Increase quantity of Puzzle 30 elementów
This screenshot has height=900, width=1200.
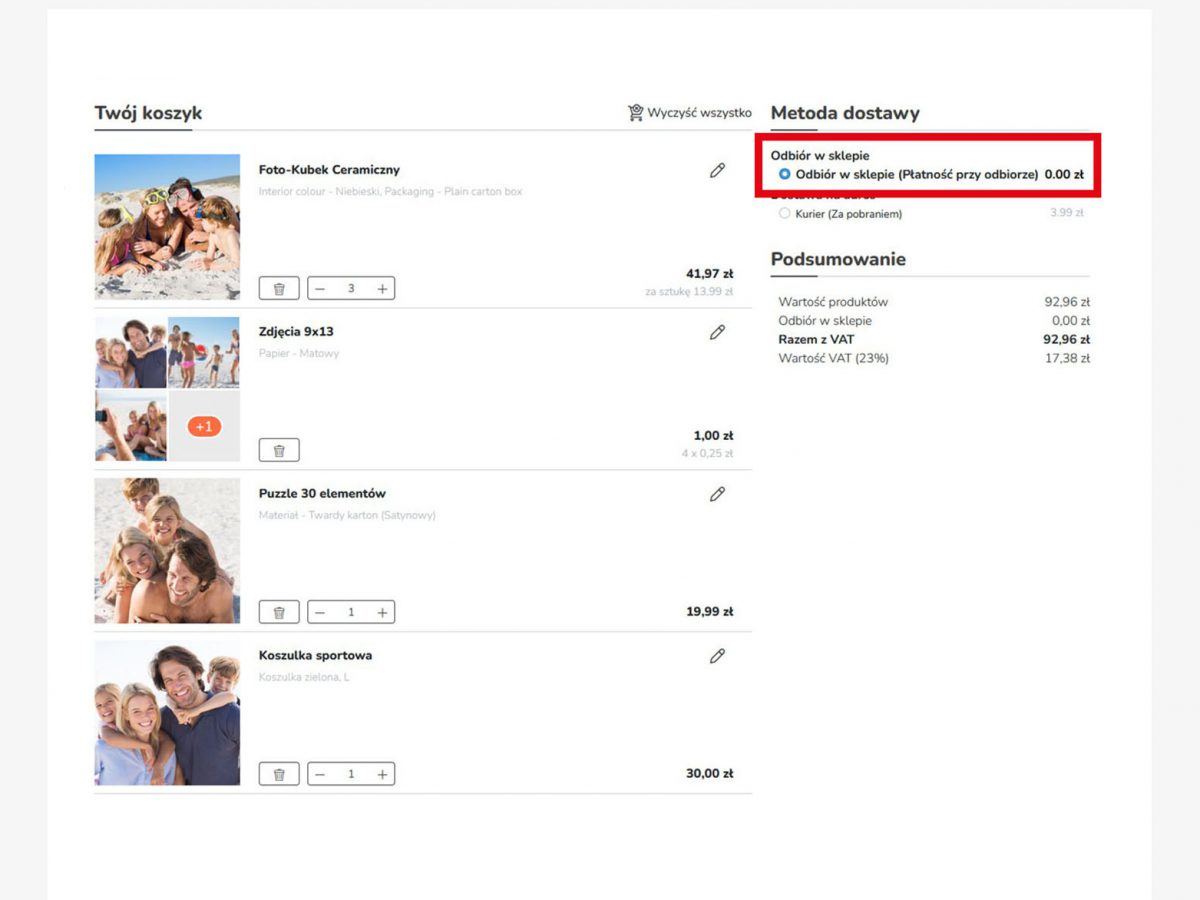click(382, 612)
